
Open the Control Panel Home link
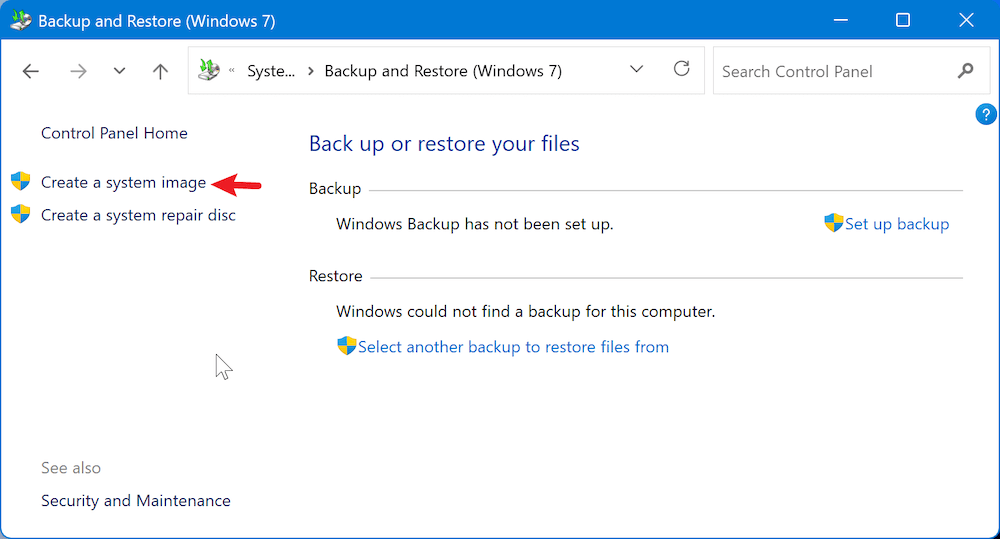click(x=114, y=133)
